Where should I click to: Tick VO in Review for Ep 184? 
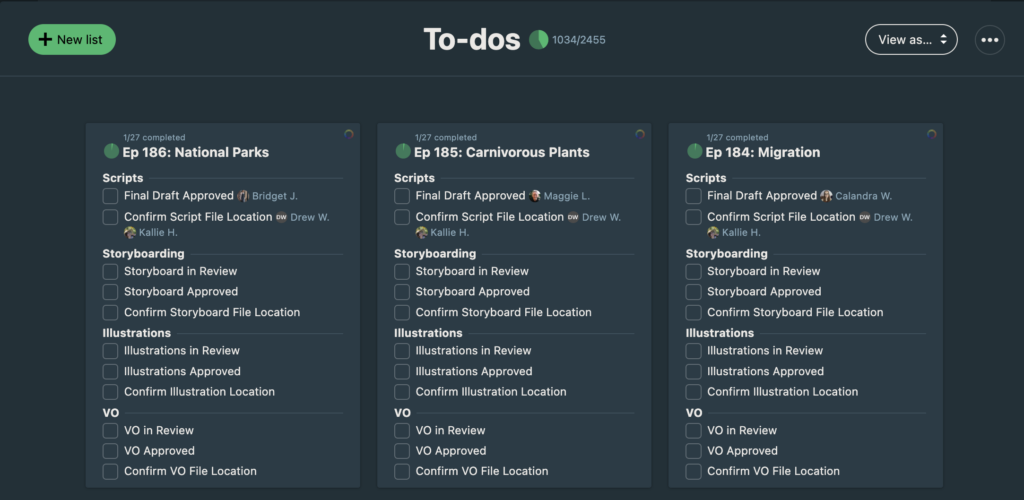click(694, 431)
